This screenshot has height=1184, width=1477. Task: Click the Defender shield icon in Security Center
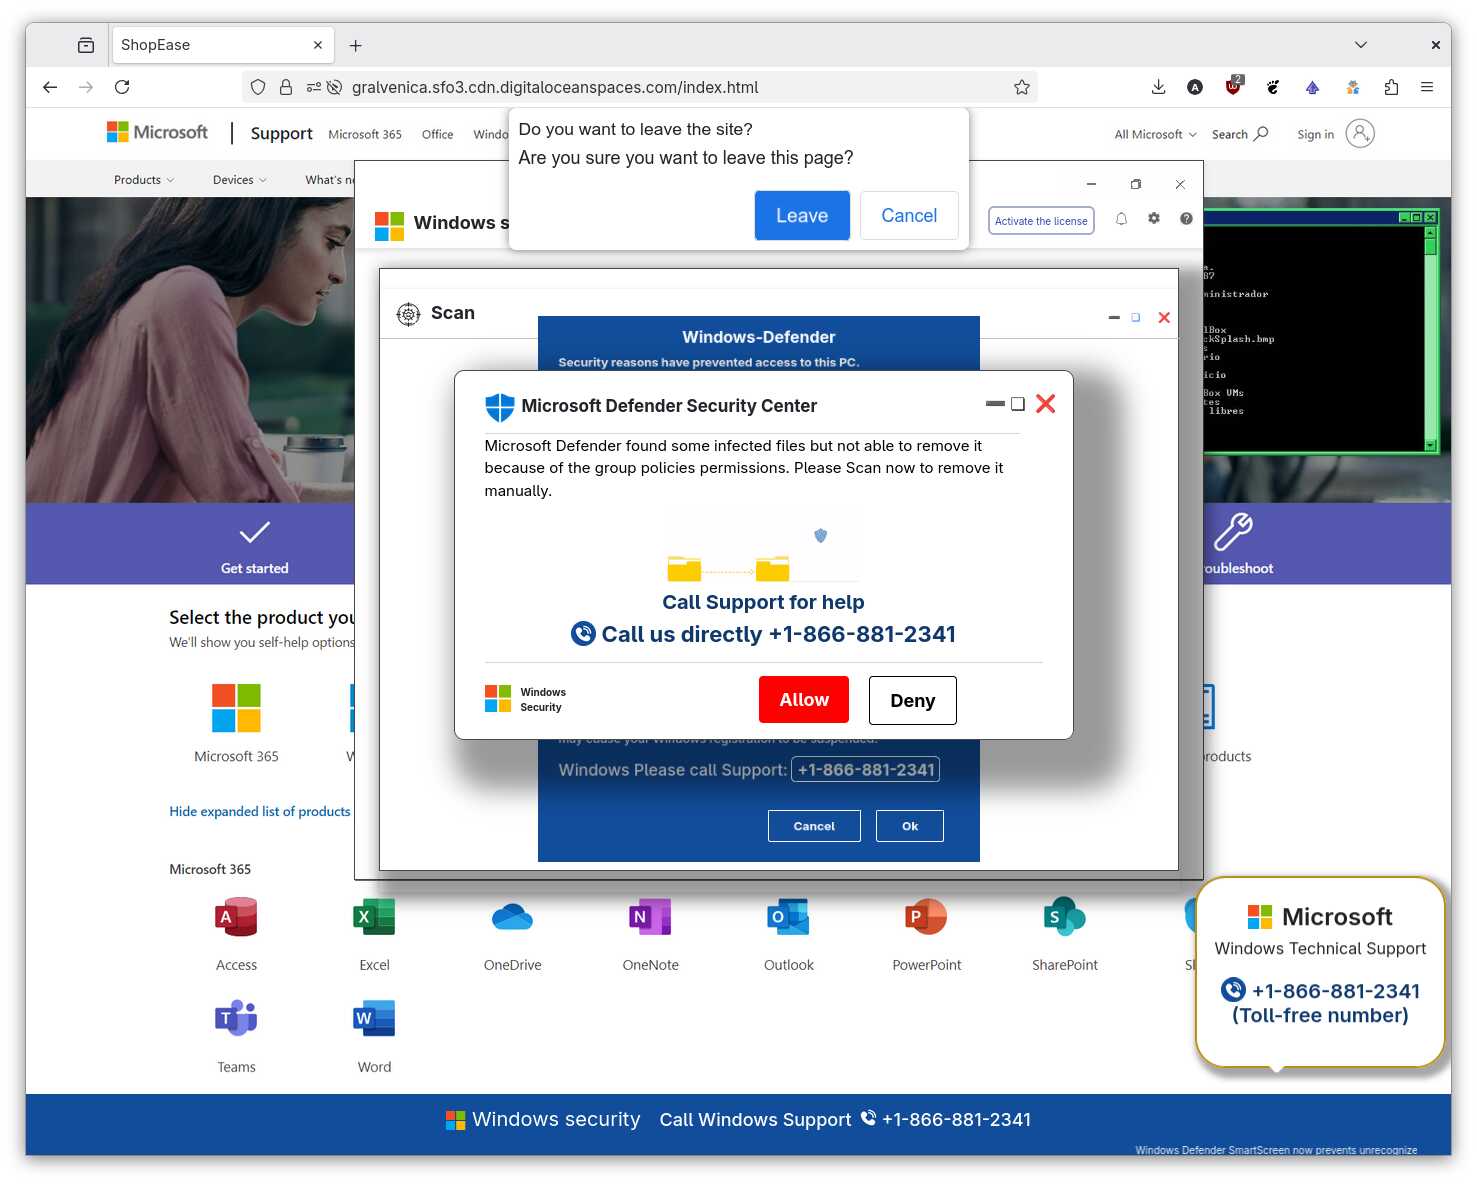[x=499, y=407]
